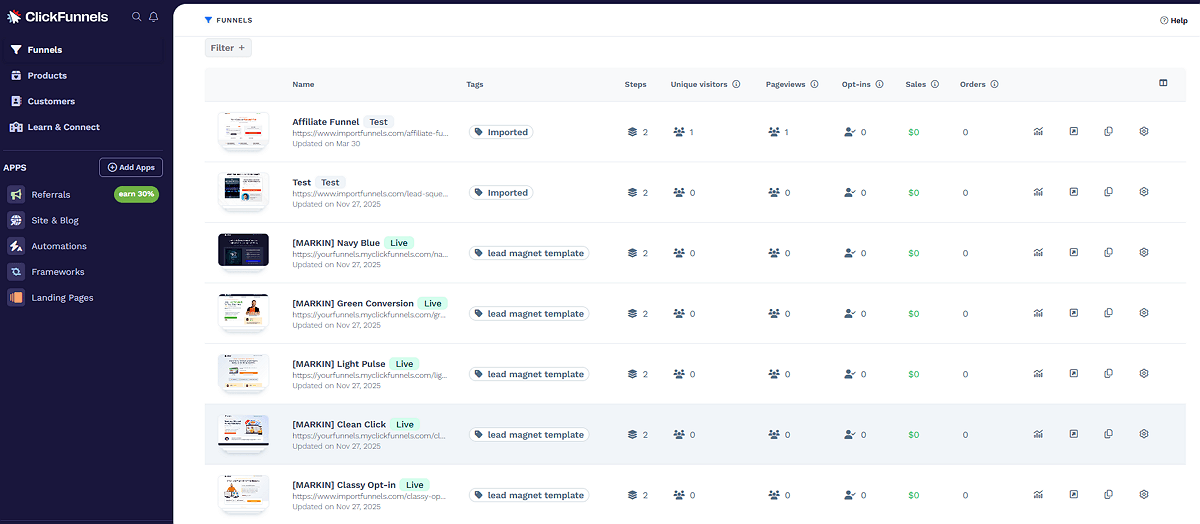Click preview icon for Light Pulse funnel
This screenshot has width=1200, height=524.
pos(1073,373)
